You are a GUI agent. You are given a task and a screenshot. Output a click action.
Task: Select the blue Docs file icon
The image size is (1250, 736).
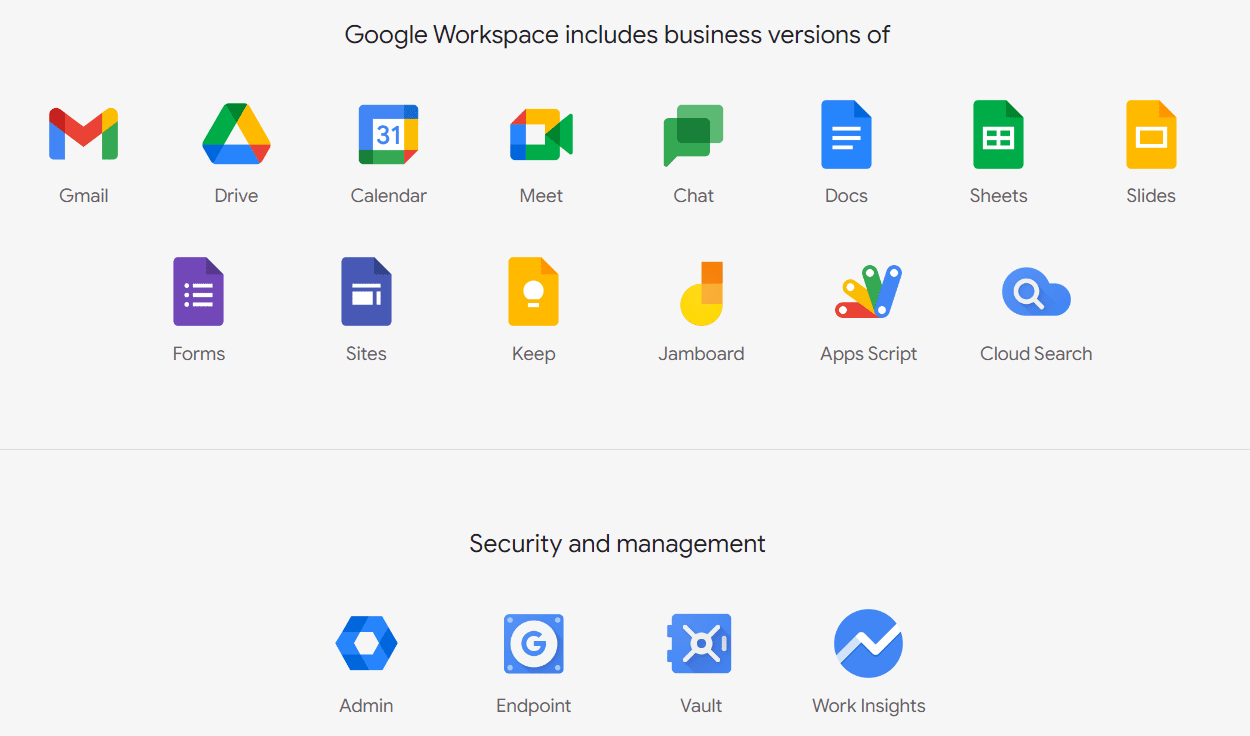point(846,134)
